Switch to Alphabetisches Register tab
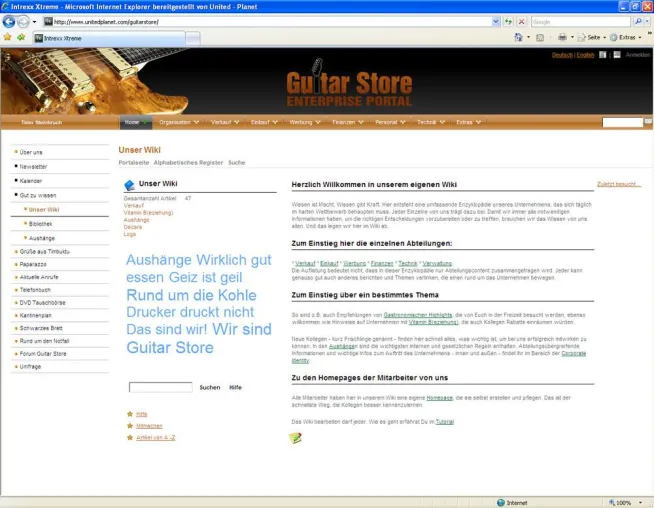This screenshot has width=654, height=508. [188, 163]
